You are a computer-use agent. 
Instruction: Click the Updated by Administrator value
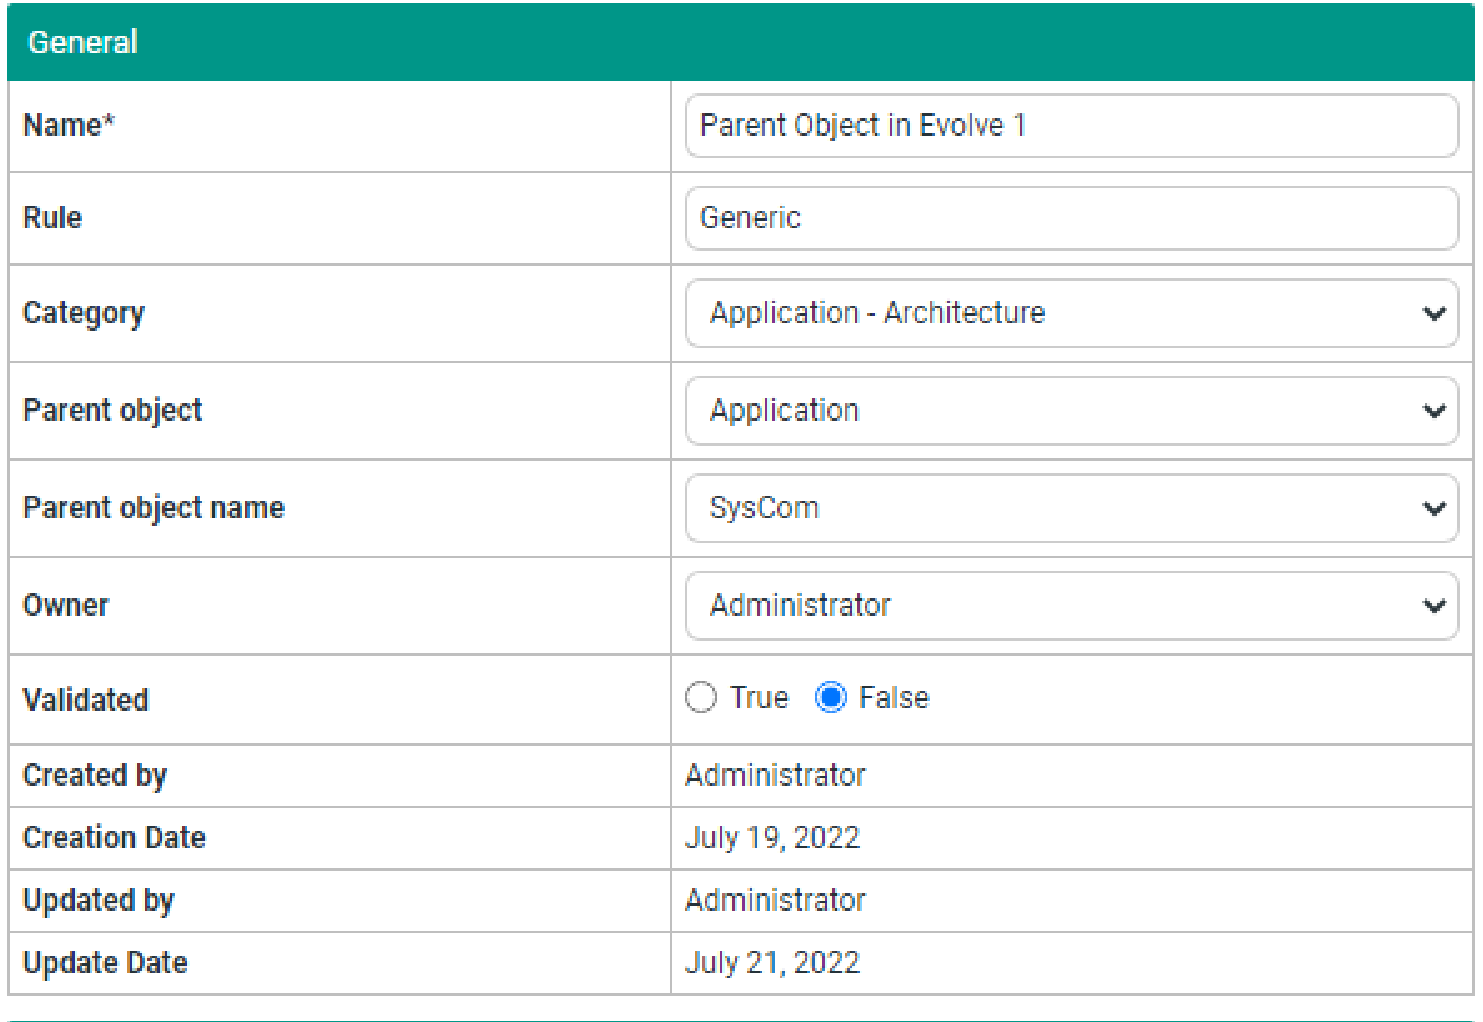click(775, 900)
